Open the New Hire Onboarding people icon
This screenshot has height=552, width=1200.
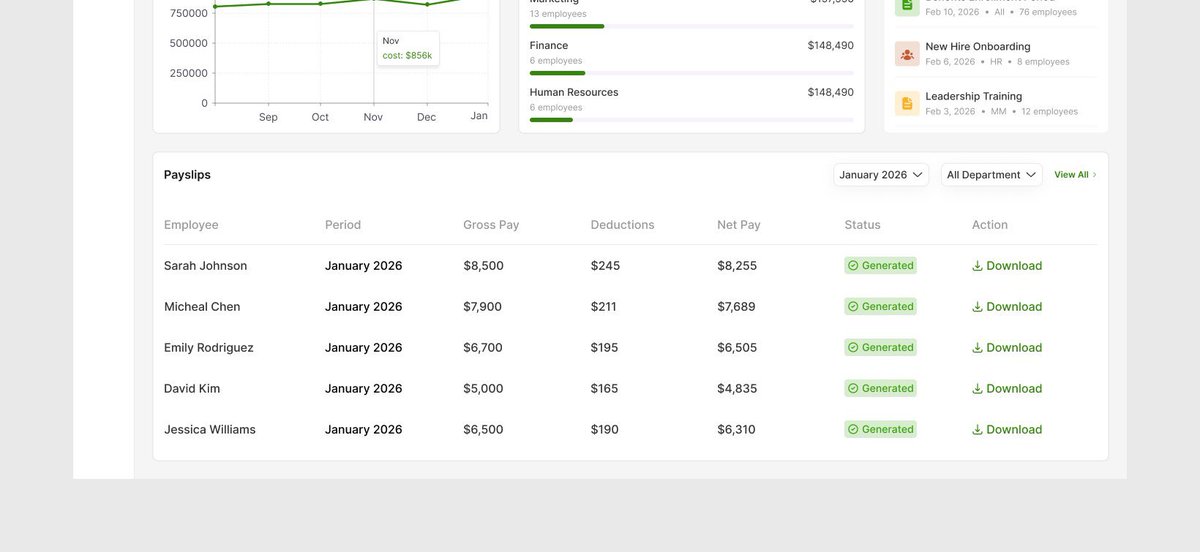(x=907, y=54)
